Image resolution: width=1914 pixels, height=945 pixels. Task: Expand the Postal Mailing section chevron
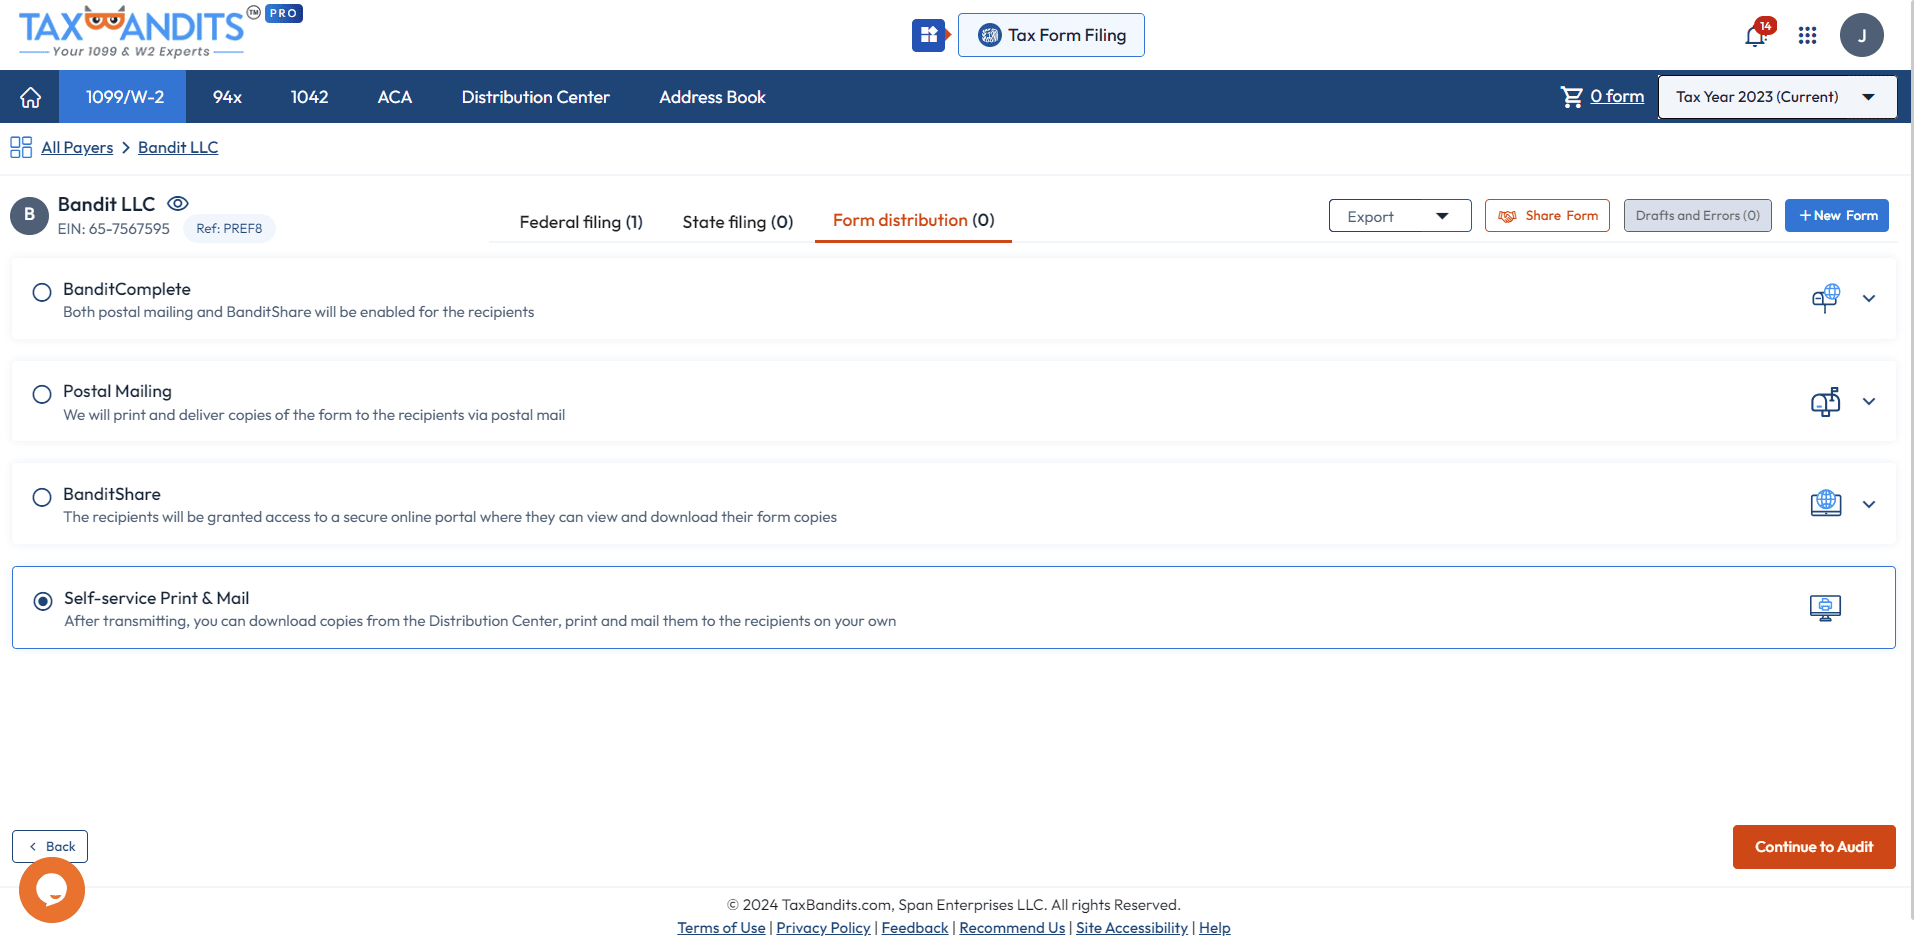coord(1869,401)
